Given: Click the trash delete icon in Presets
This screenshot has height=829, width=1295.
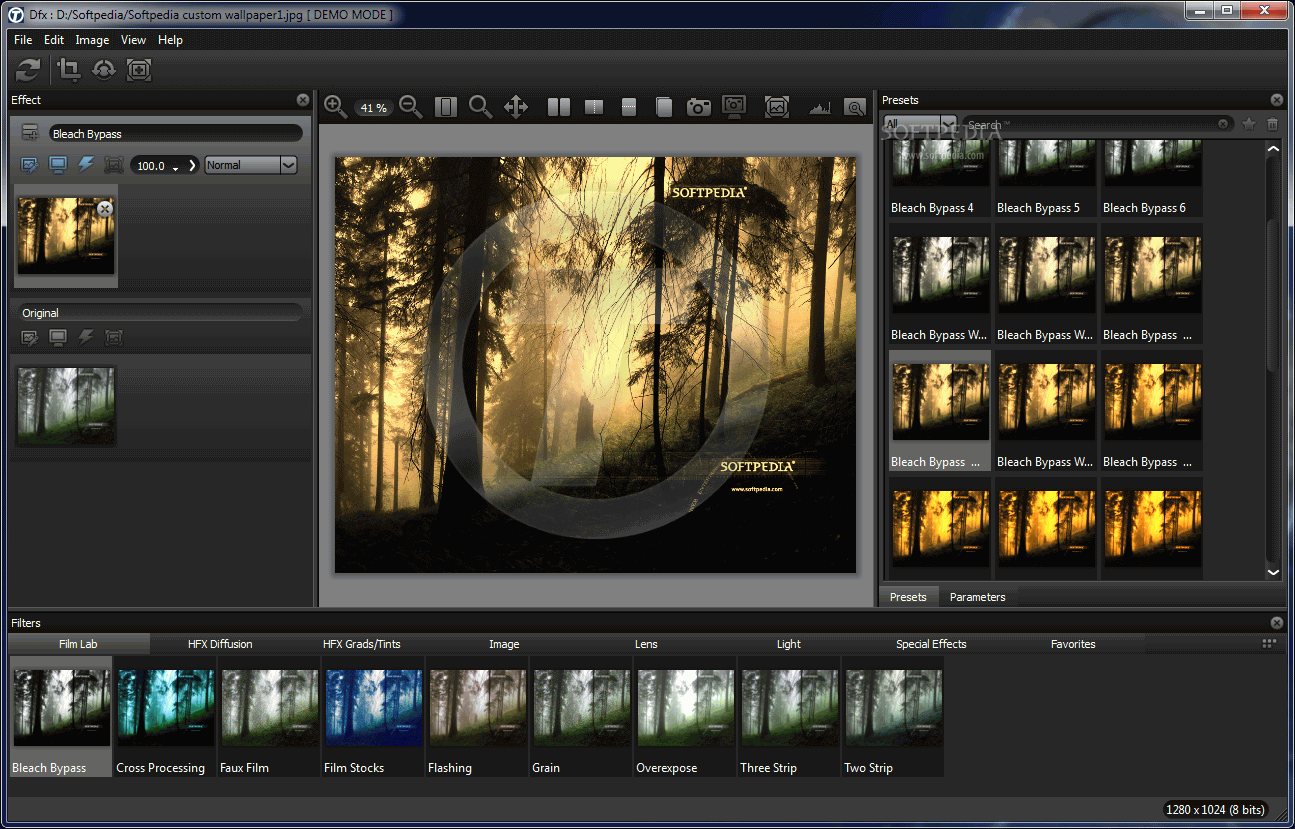Looking at the screenshot, I should [1273, 124].
